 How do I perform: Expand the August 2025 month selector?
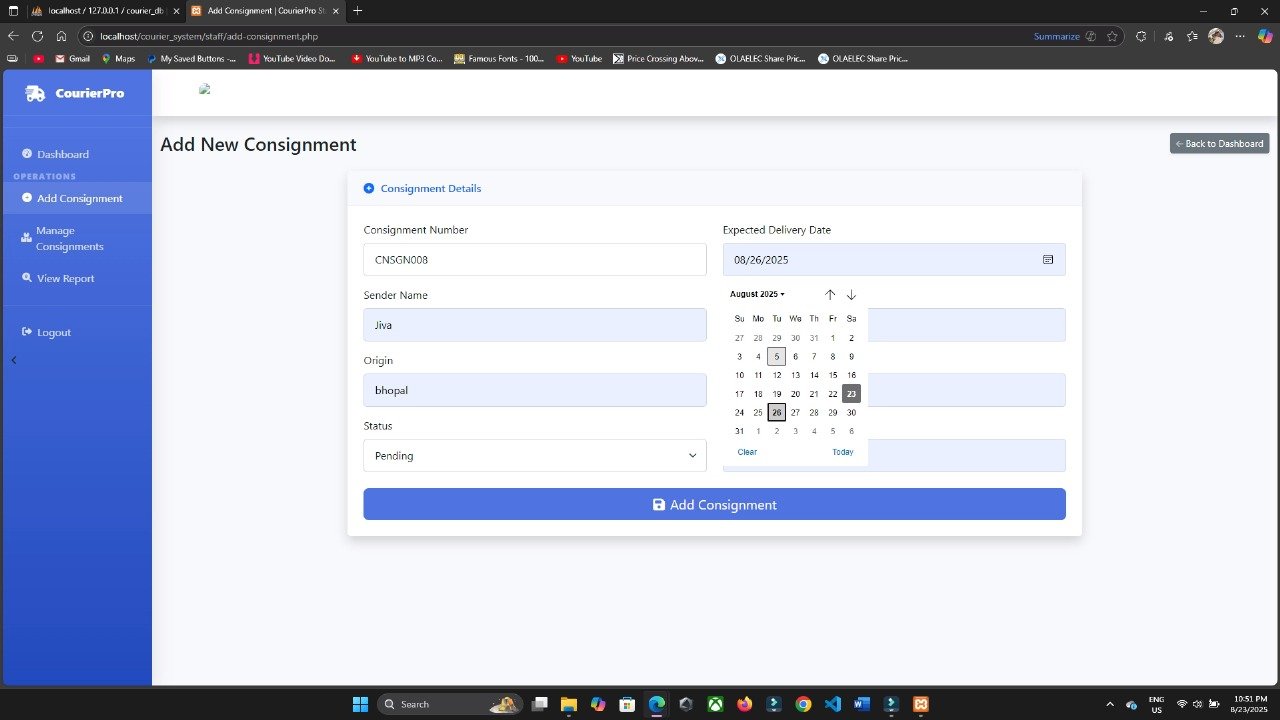point(757,295)
